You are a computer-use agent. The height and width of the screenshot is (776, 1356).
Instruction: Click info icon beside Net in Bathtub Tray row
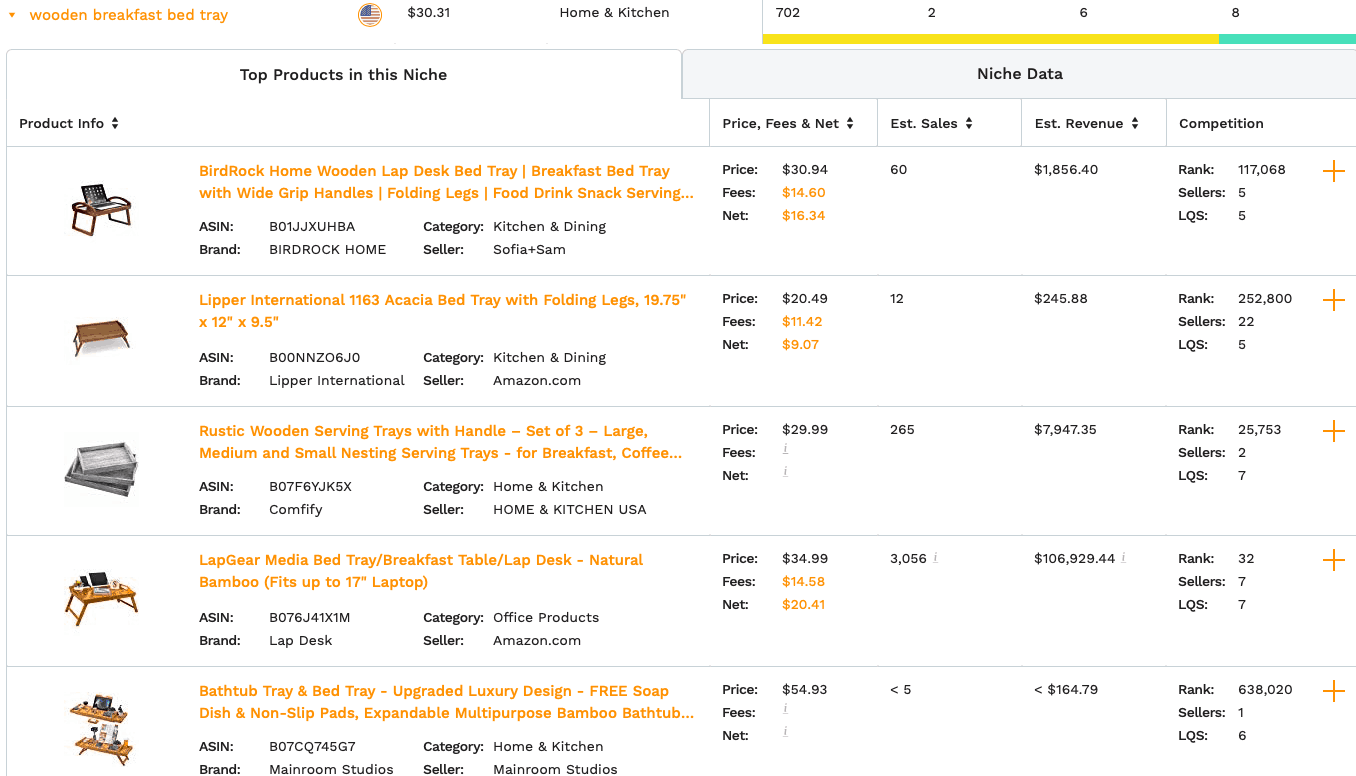coord(785,731)
